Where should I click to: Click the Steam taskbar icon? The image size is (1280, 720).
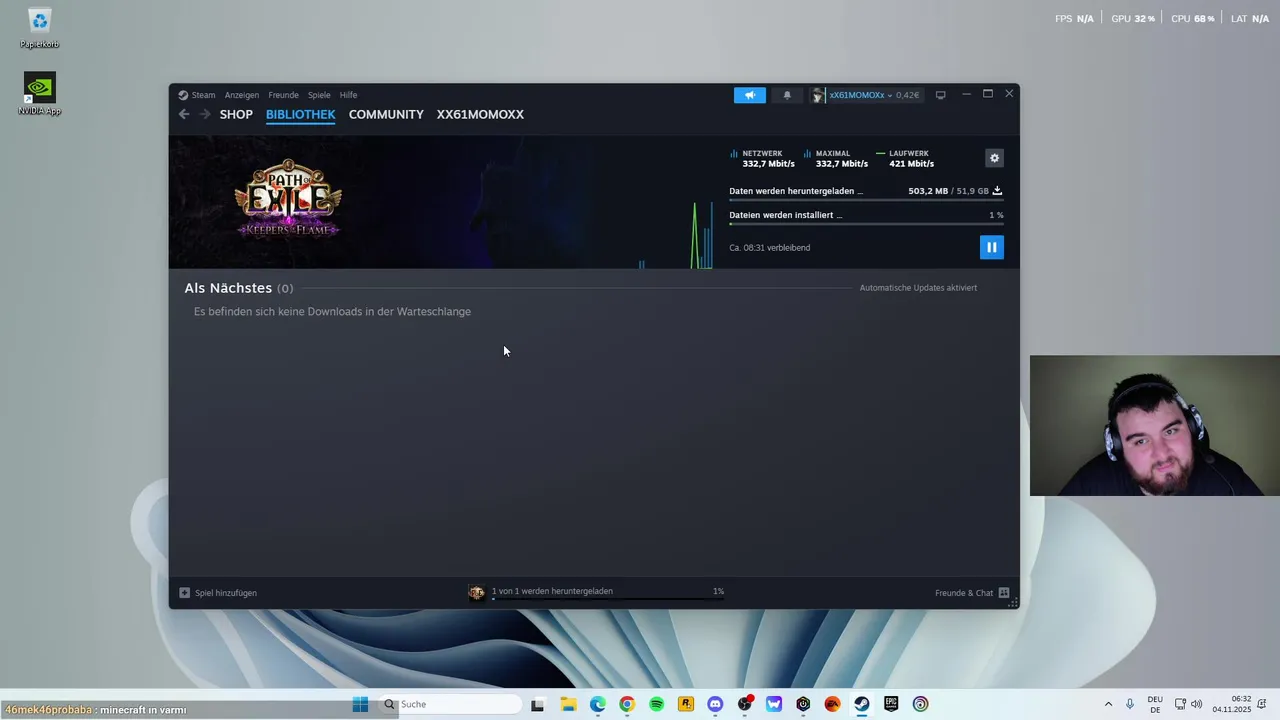pos(862,704)
